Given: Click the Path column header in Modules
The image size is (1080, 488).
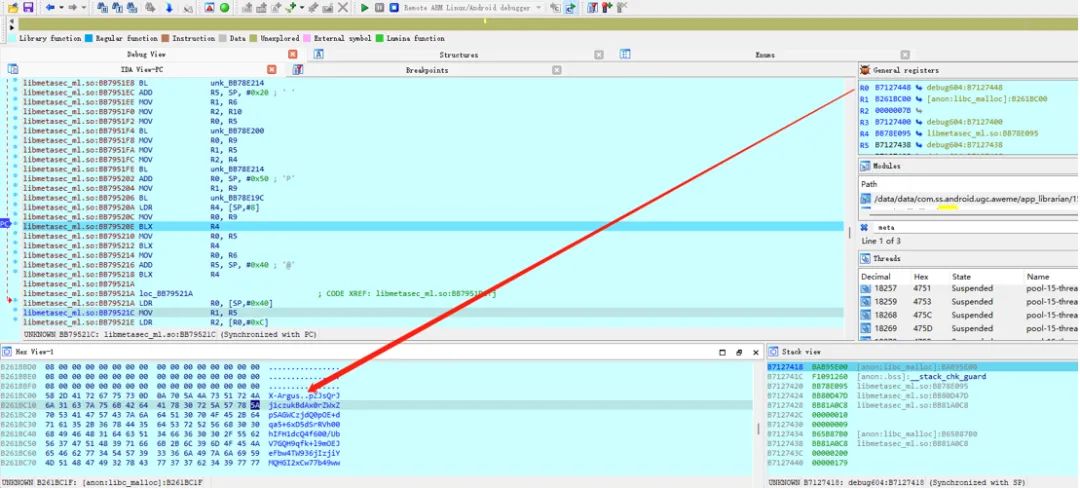Looking at the screenshot, I should click(869, 184).
